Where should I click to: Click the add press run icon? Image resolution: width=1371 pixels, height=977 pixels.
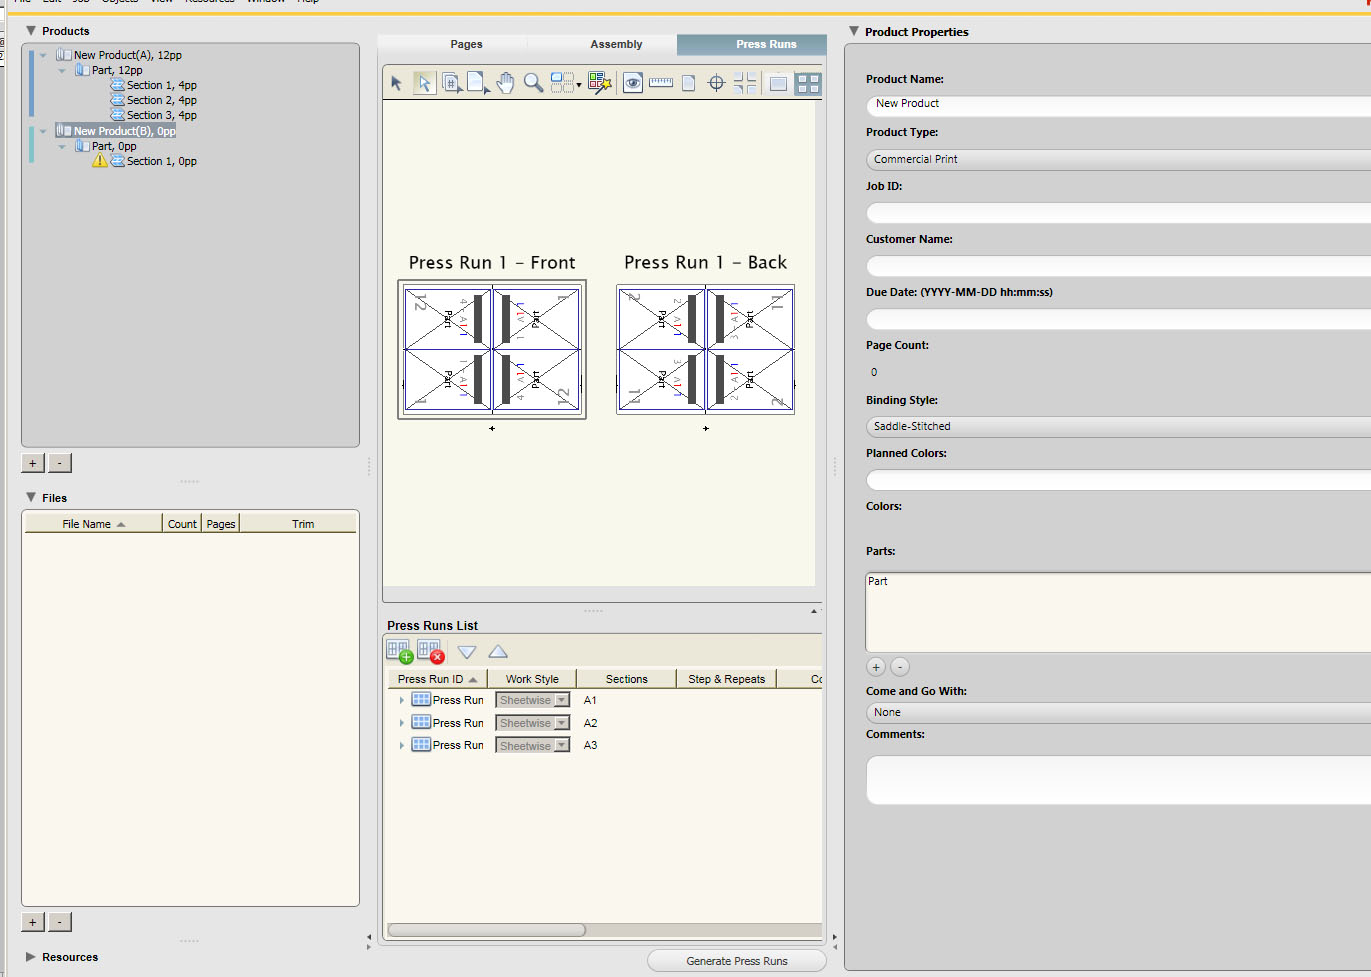pos(399,652)
